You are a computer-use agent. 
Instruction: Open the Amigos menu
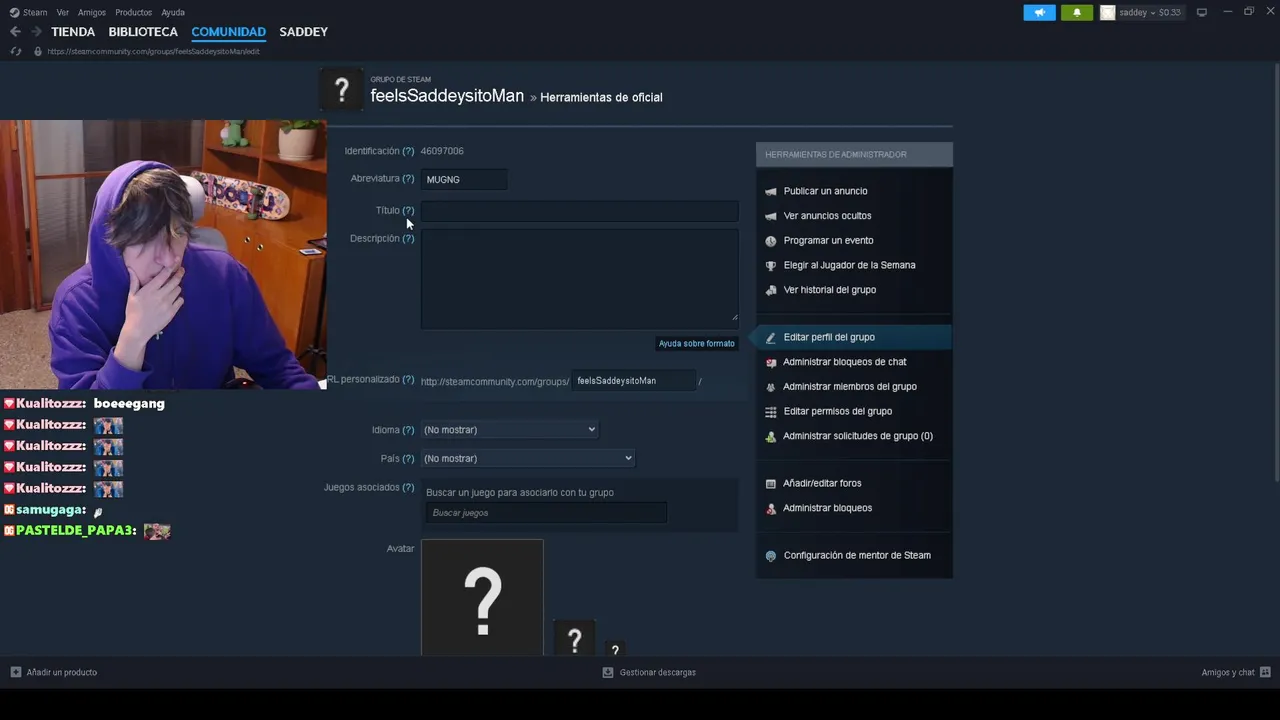coord(92,12)
